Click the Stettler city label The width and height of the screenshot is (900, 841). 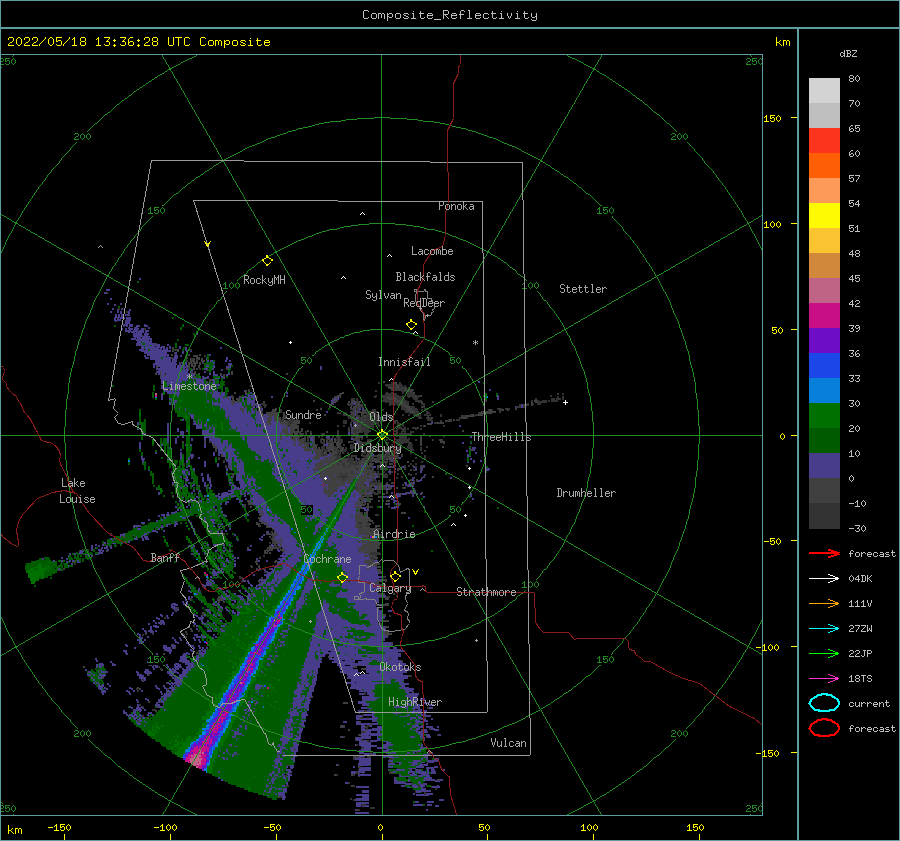point(583,289)
